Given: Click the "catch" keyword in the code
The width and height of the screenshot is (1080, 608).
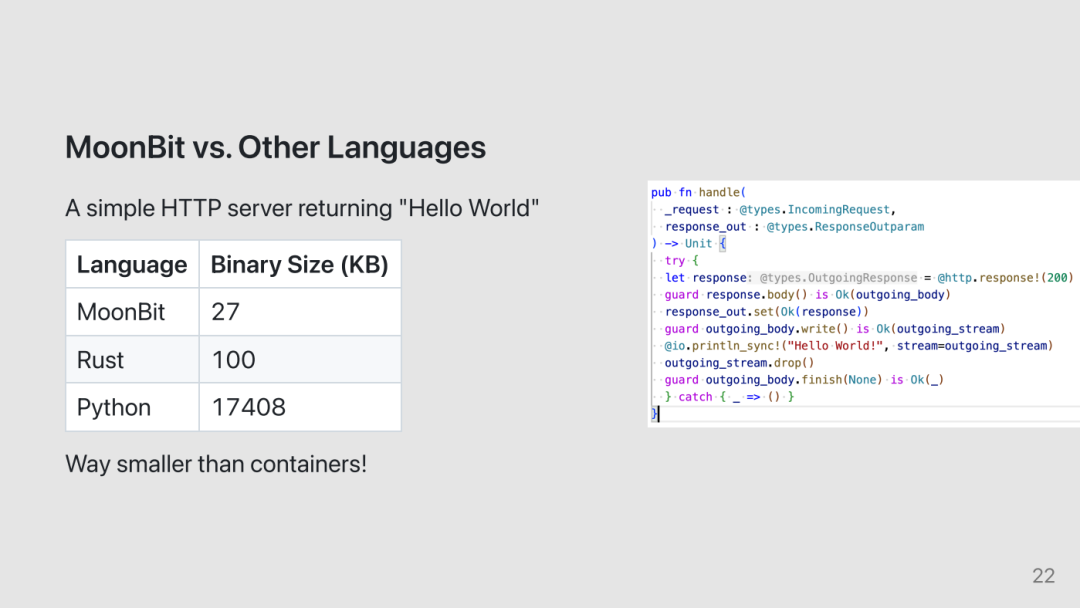Looking at the screenshot, I should [696, 397].
